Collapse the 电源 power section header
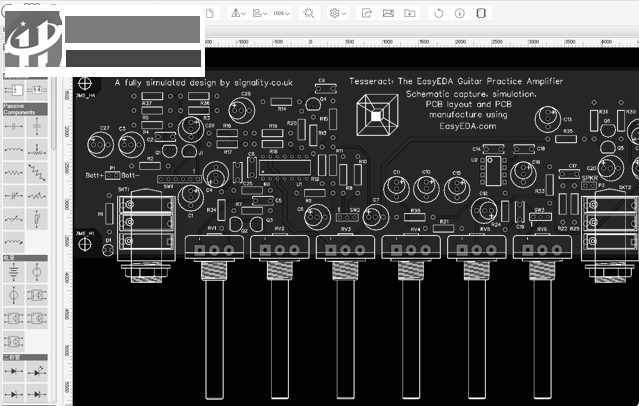This screenshot has height=406, width=639. point(25,258)
